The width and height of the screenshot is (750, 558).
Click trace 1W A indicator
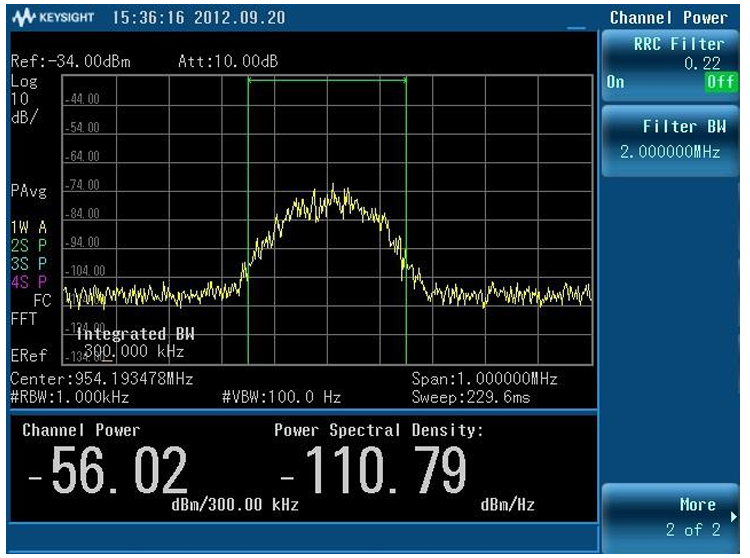pos(29,227)
